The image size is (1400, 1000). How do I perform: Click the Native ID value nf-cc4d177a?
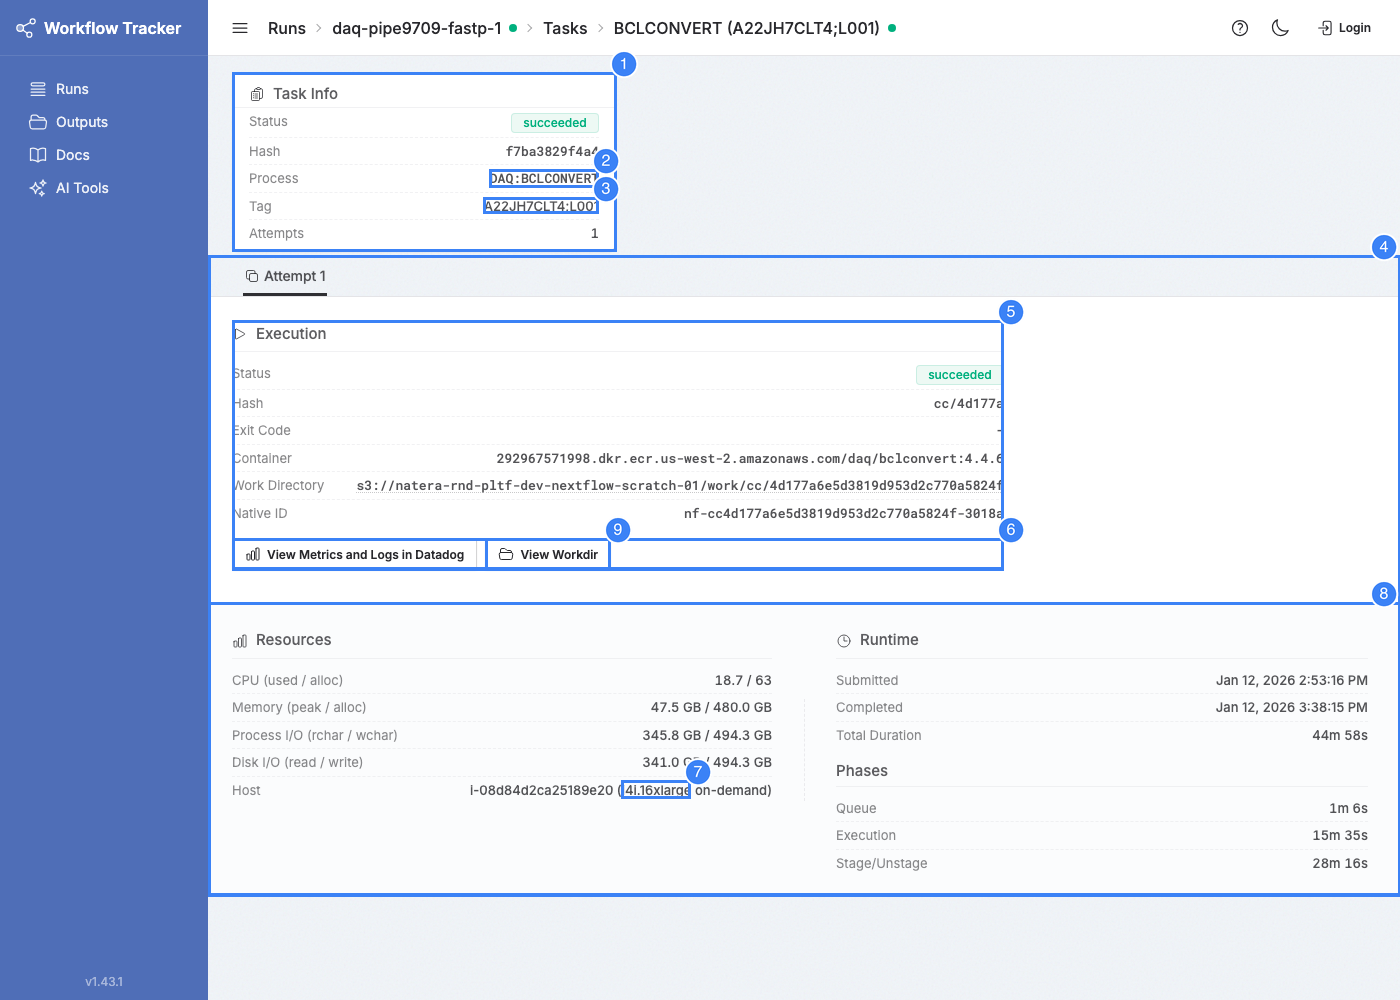(x=843, y=514)
